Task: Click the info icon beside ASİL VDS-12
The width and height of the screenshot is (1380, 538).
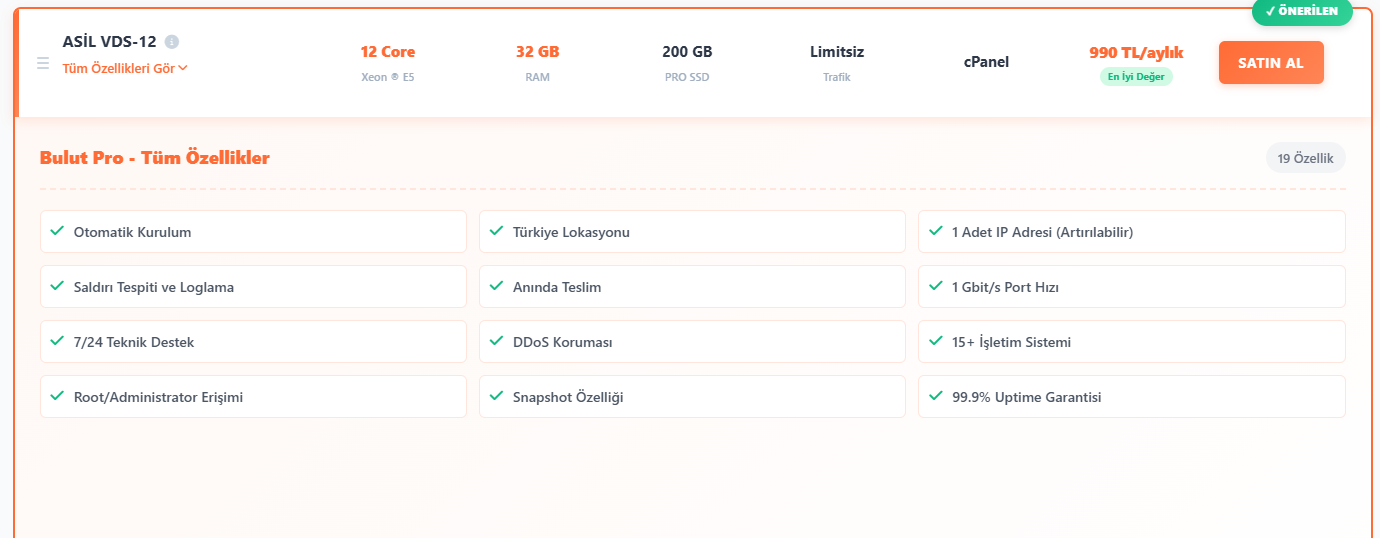Action: (x=172, y=42)
